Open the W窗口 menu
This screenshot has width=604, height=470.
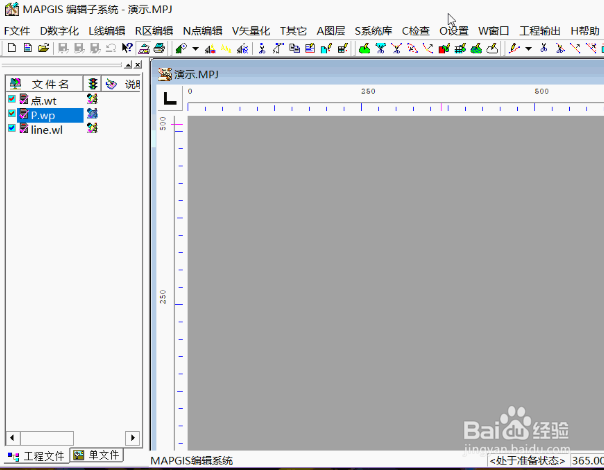coord(493,31)
